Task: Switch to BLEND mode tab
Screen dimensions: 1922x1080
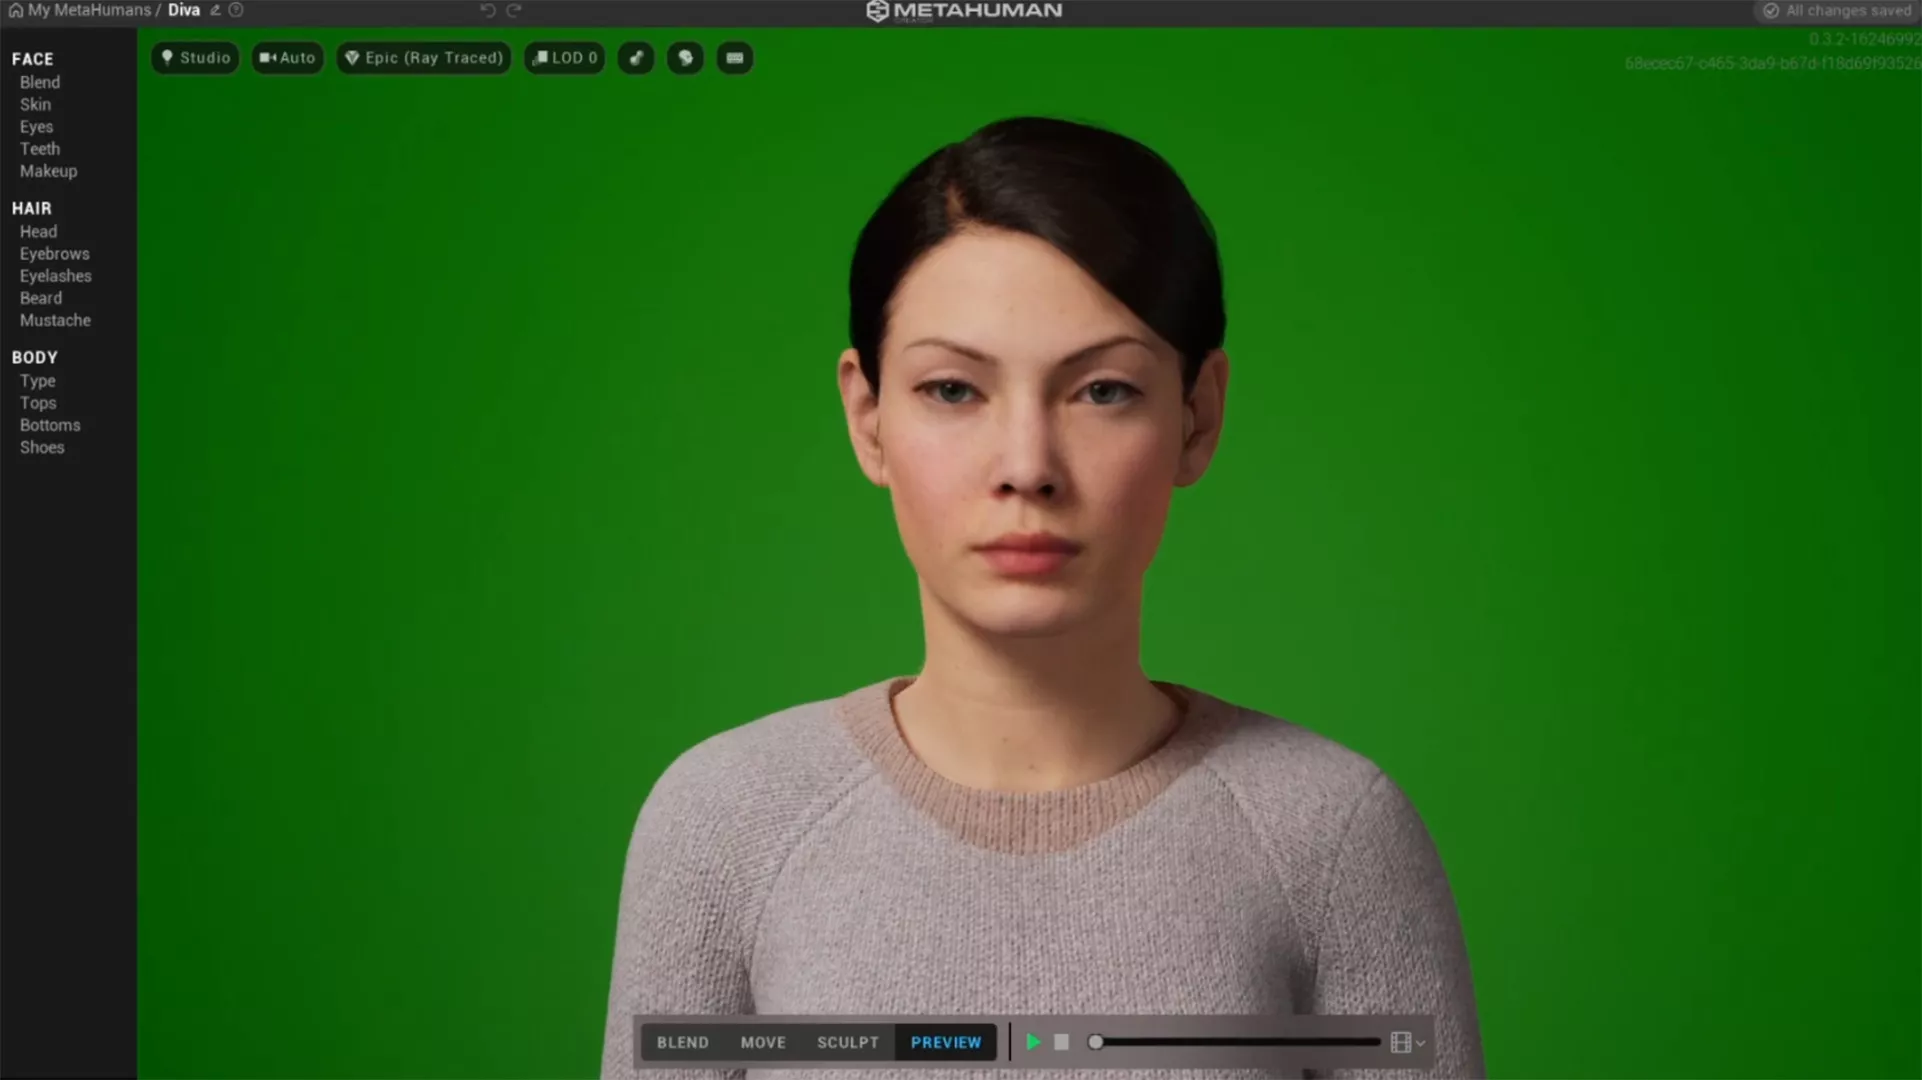Action: click(682, 1042)
